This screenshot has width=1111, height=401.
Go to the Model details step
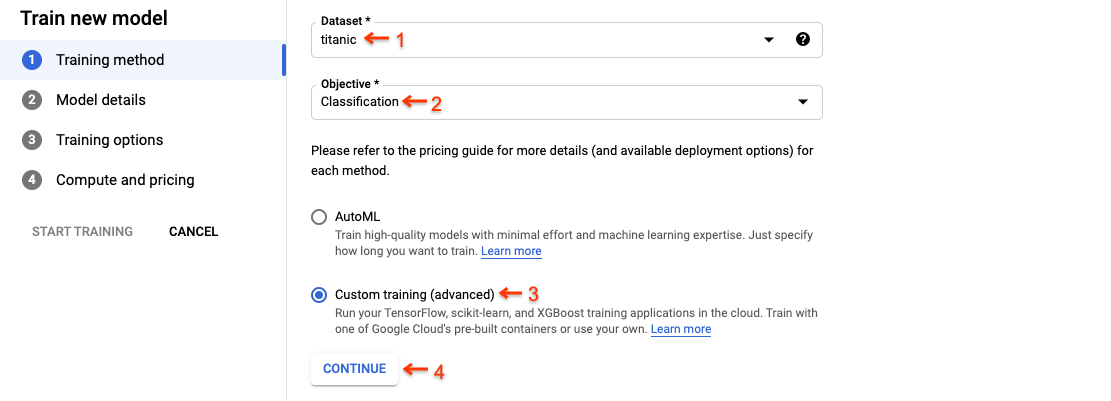point(101,100)
